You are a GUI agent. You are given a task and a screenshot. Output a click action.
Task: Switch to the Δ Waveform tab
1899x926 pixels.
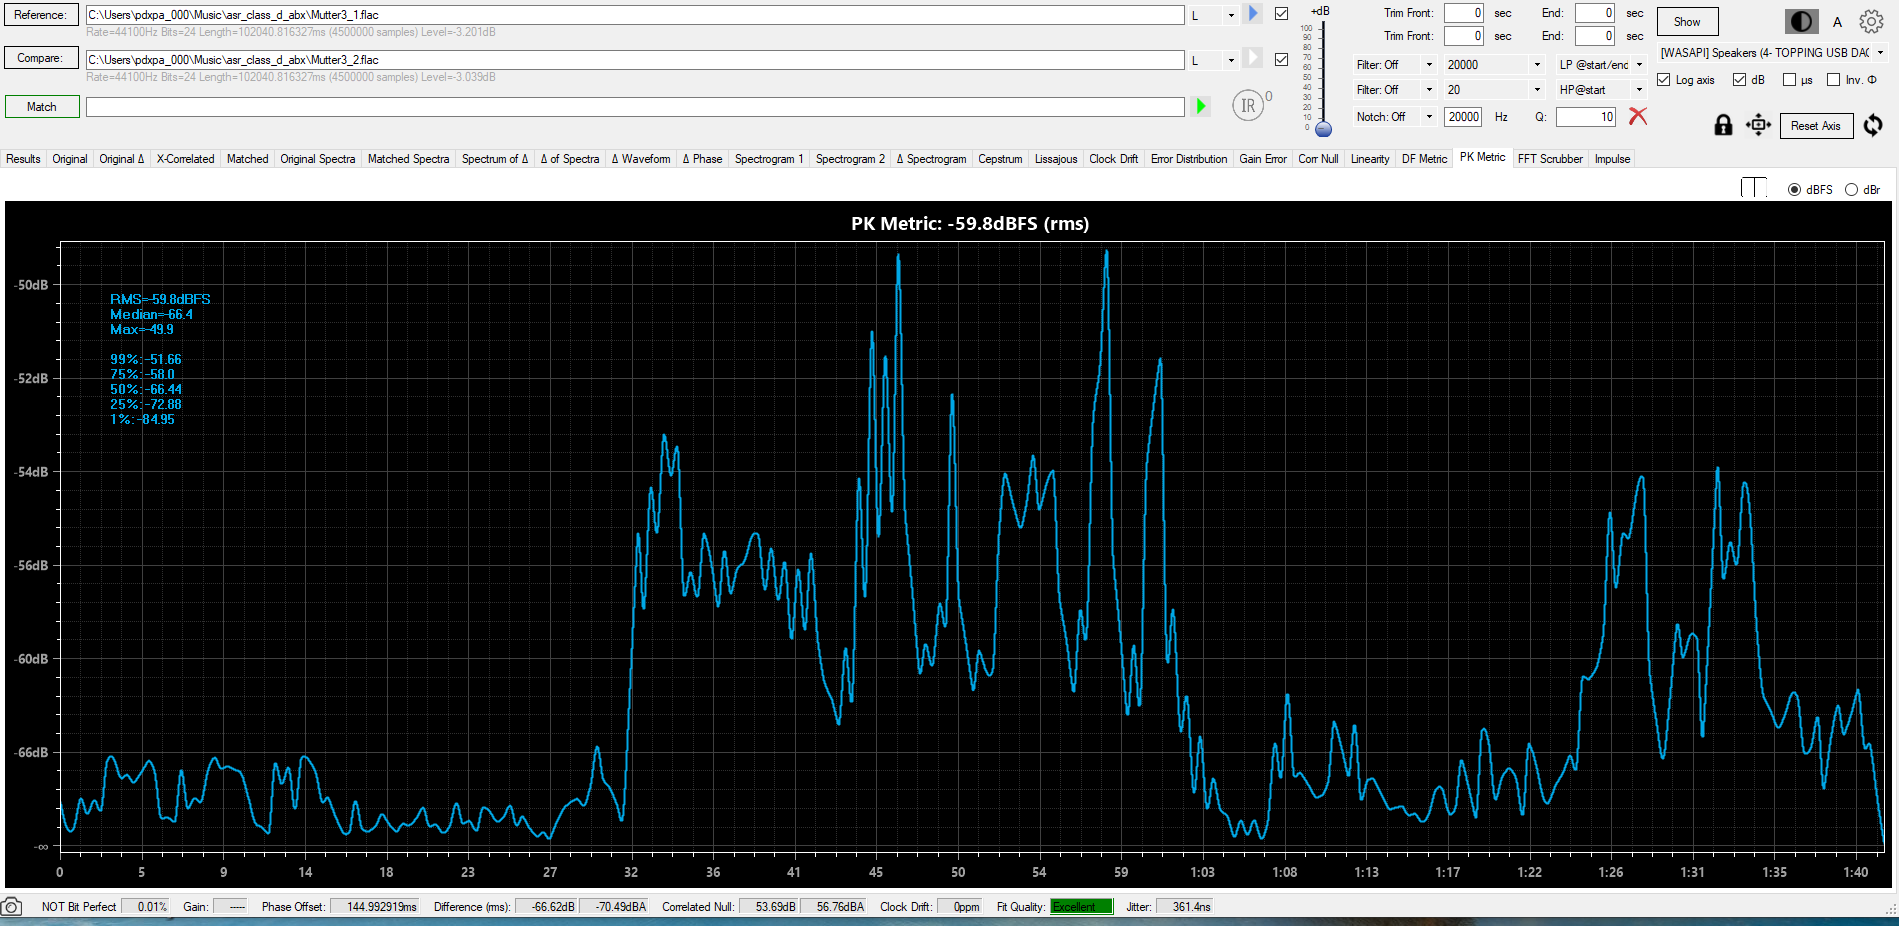click(641, 158)
